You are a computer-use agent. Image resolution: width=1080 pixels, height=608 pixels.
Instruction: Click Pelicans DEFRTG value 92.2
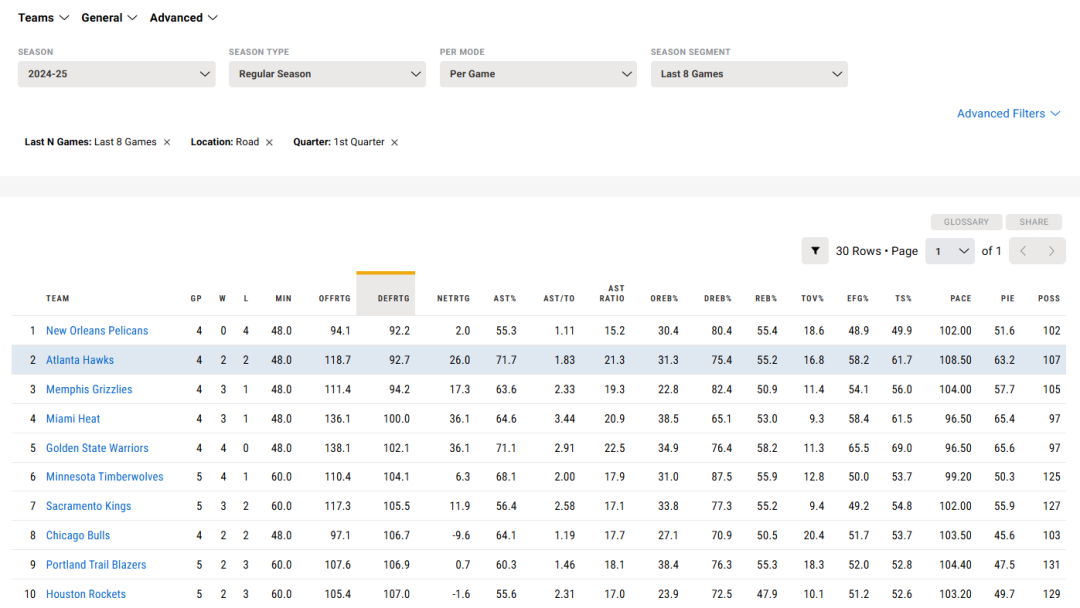tap(399, 331)
